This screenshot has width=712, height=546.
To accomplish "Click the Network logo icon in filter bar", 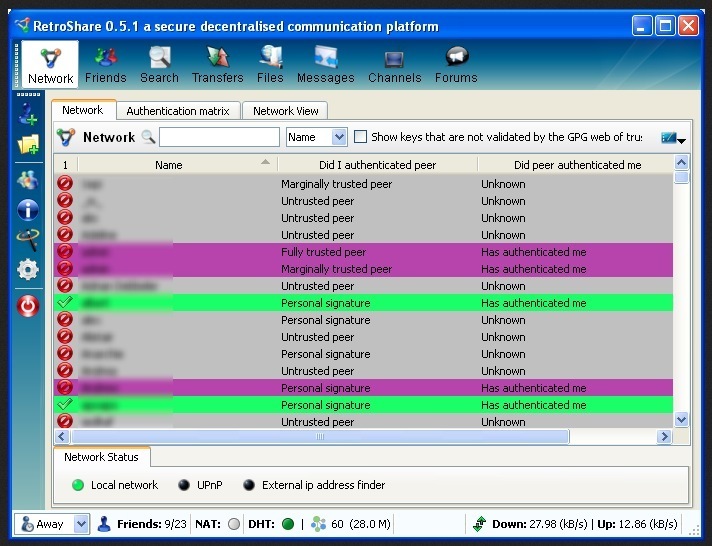I will [66, 137].
